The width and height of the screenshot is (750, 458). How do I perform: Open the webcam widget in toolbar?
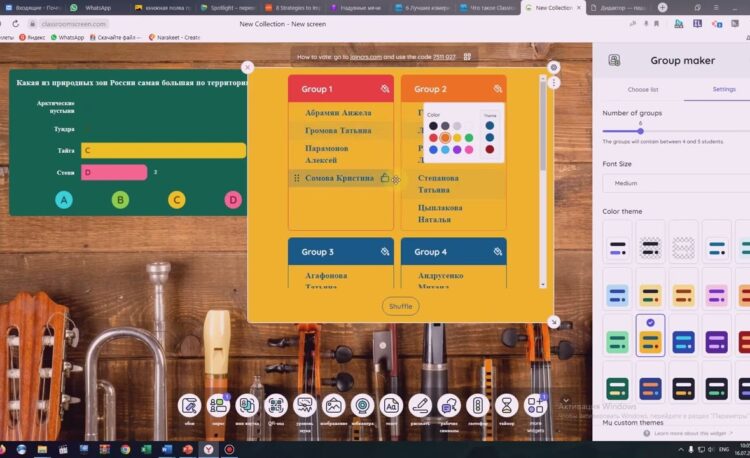[362, 406]
